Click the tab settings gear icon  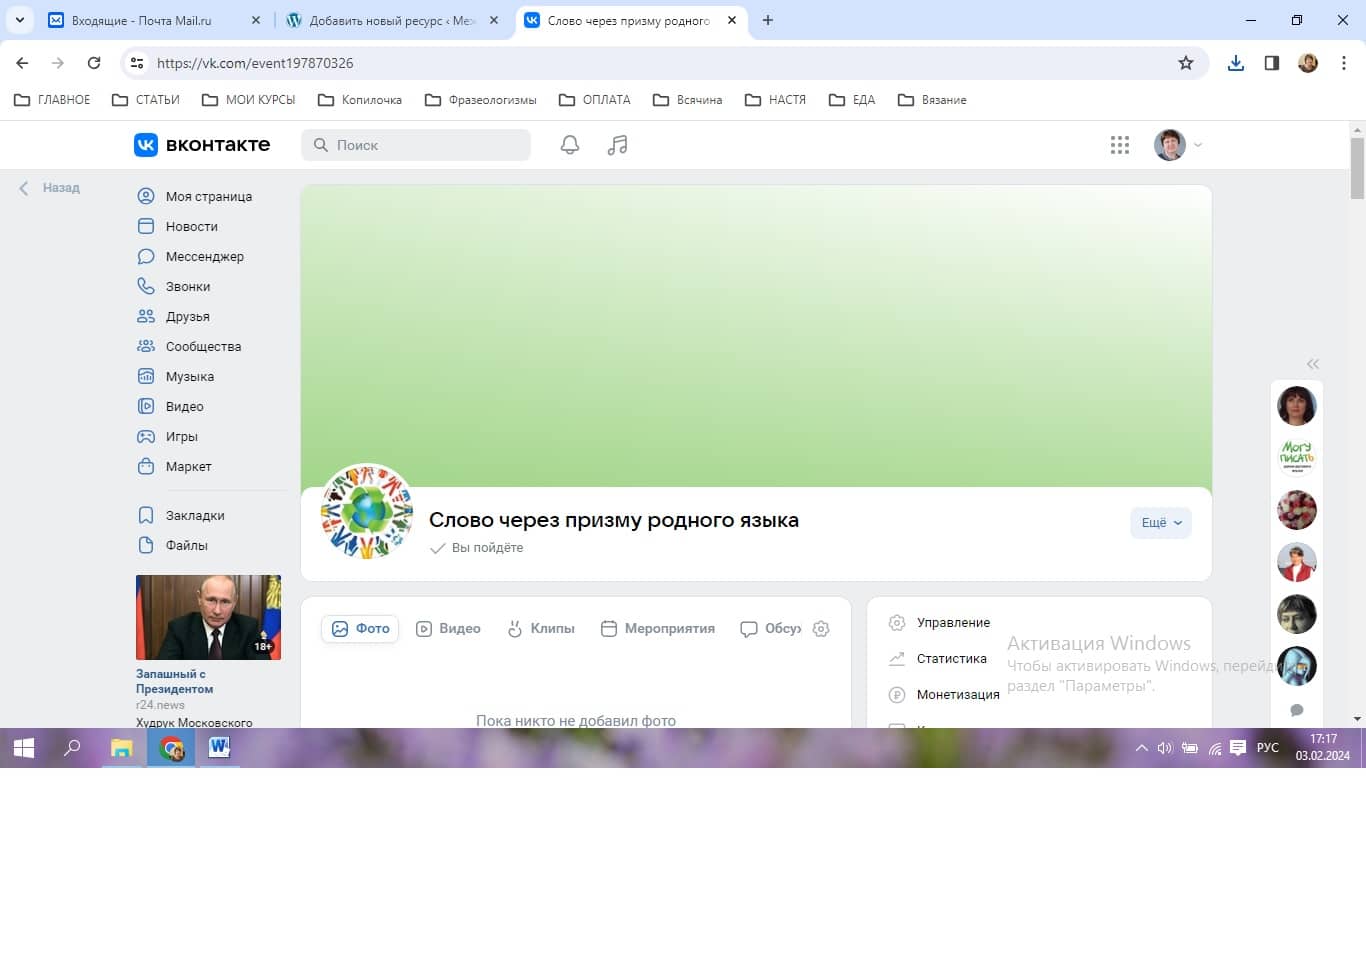pos(821,629)
